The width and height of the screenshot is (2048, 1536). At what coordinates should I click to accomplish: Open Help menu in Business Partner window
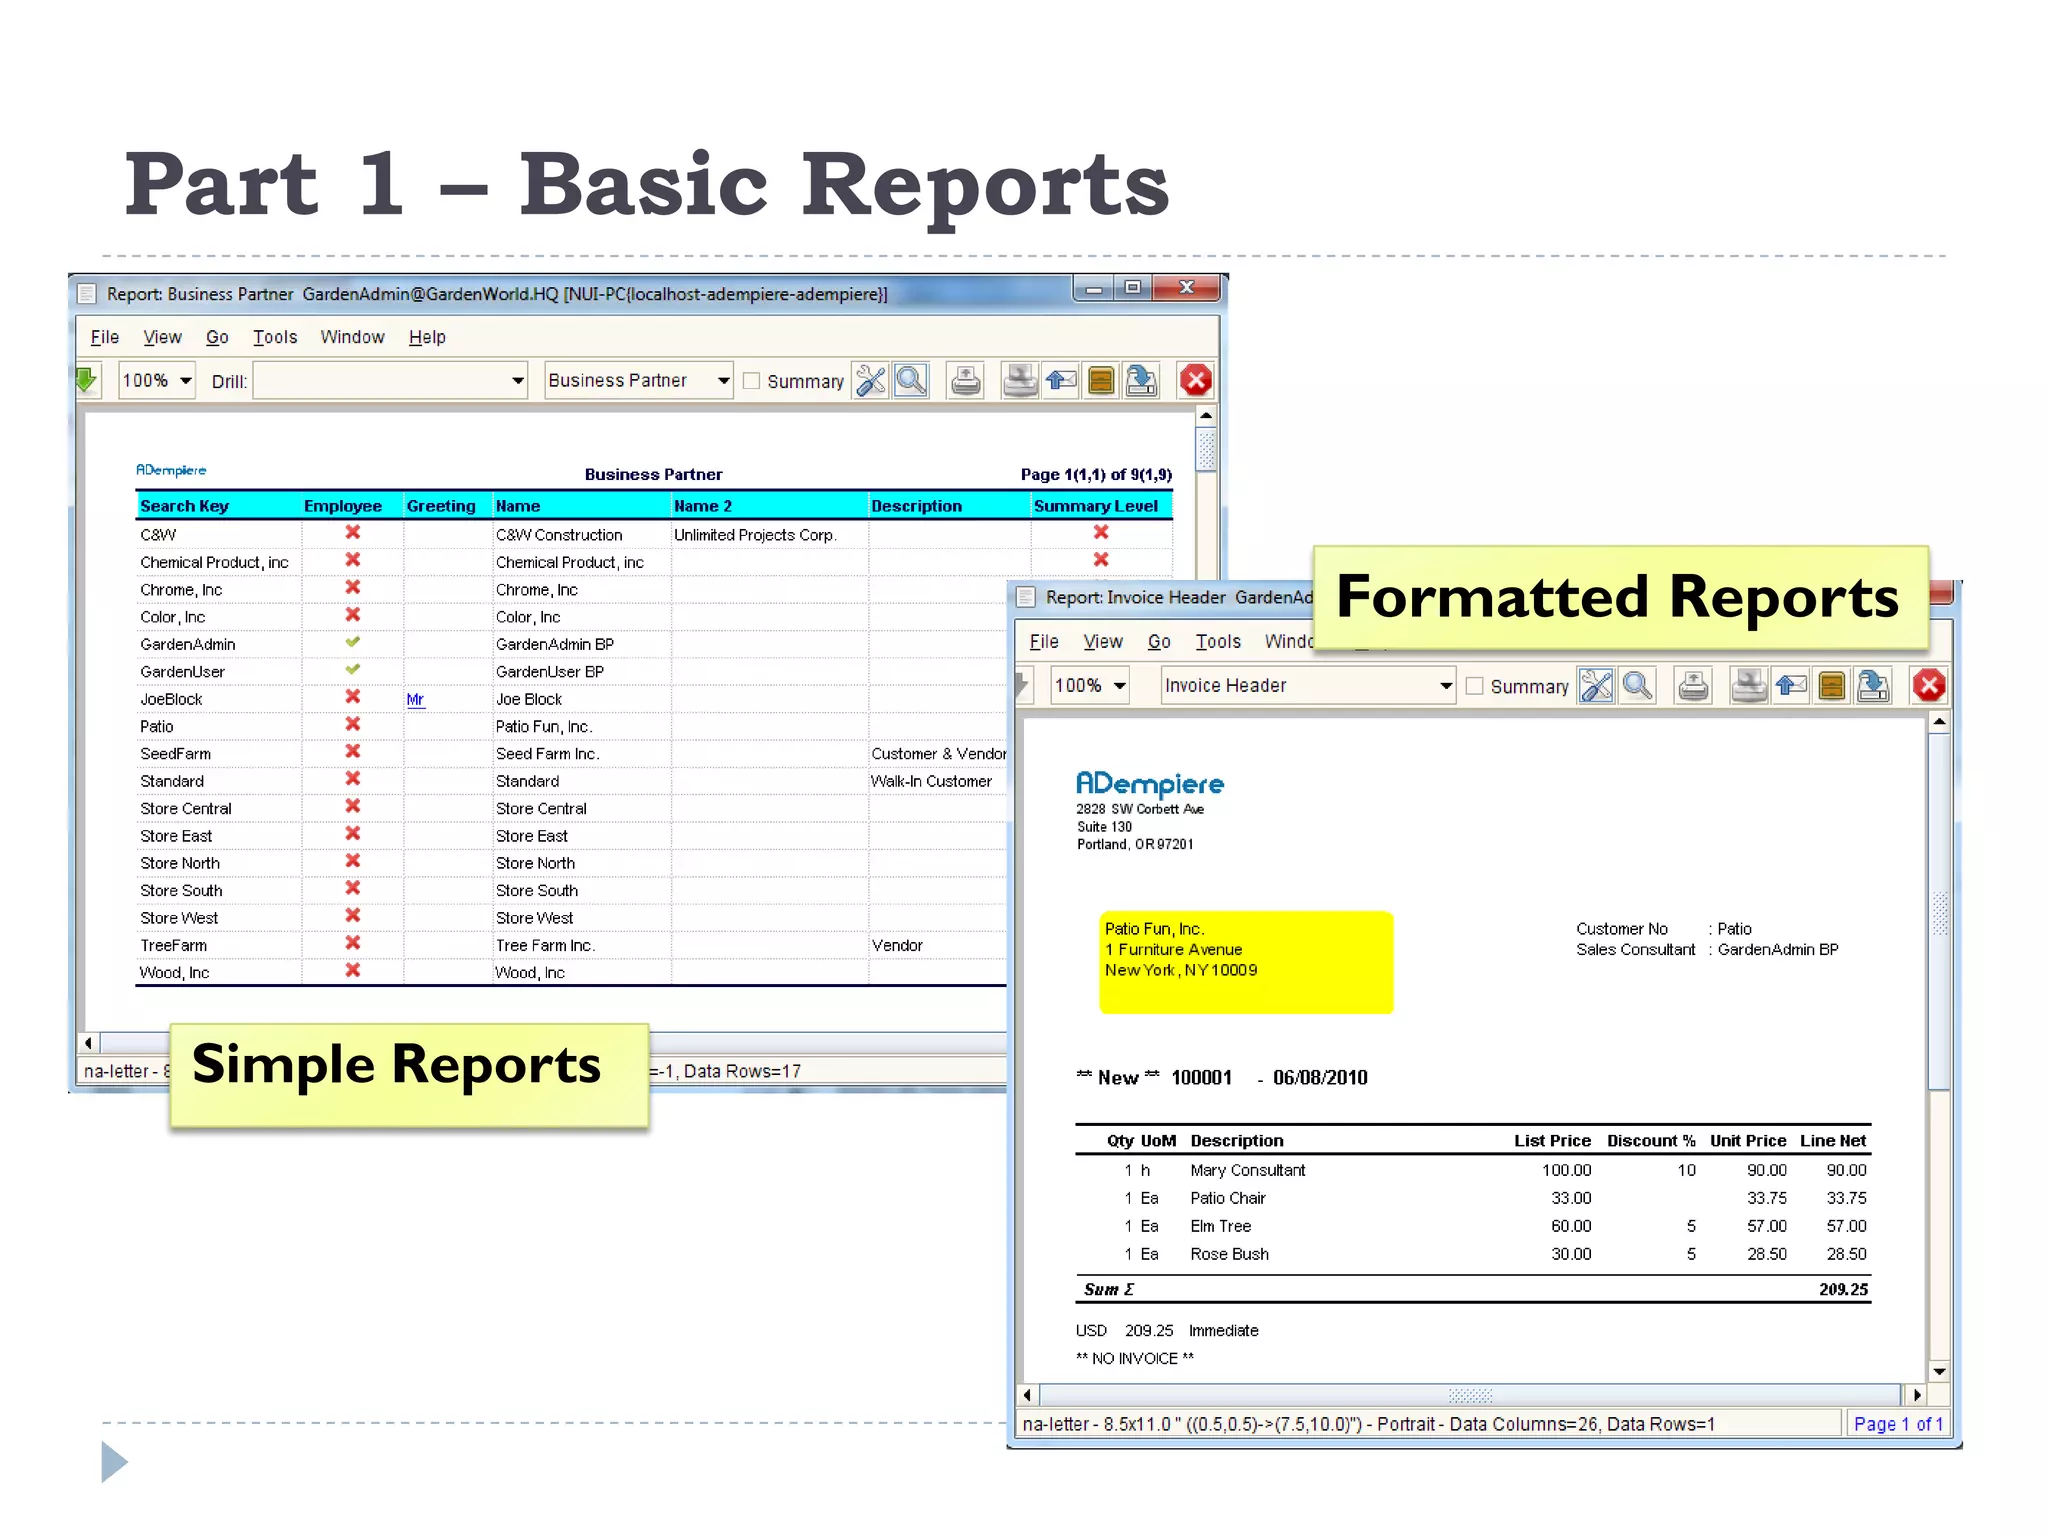click(427, 337)
